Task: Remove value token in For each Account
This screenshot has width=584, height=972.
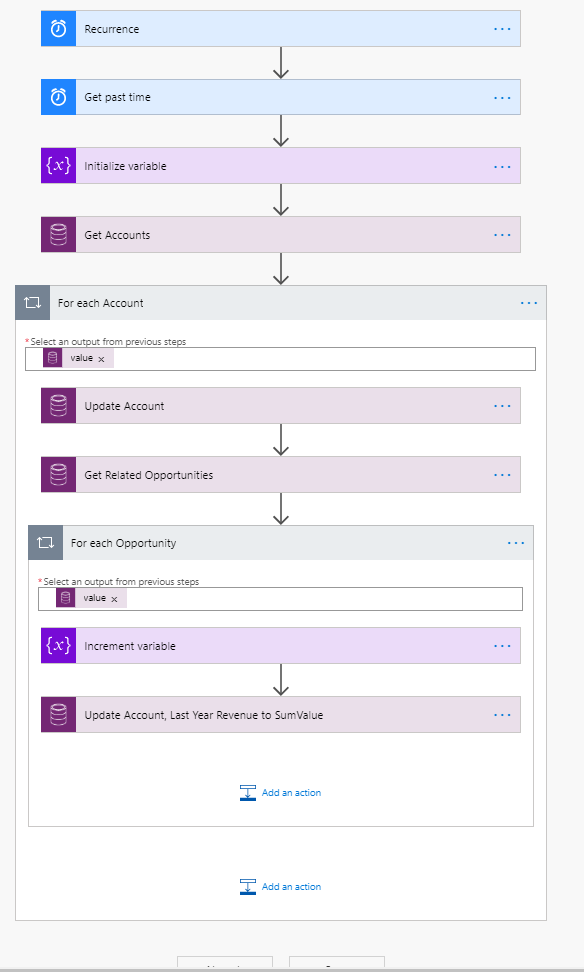Action: (x=102, y=359)
